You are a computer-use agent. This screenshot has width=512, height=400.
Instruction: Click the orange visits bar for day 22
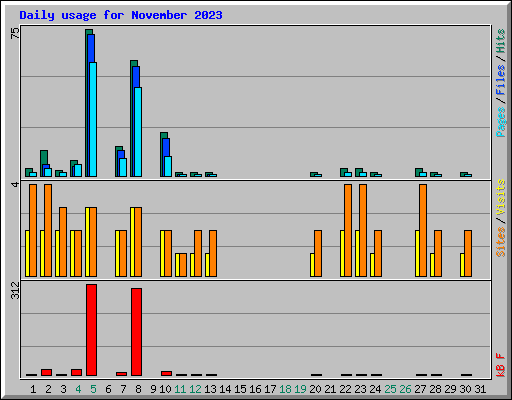[x=348, y=230]
